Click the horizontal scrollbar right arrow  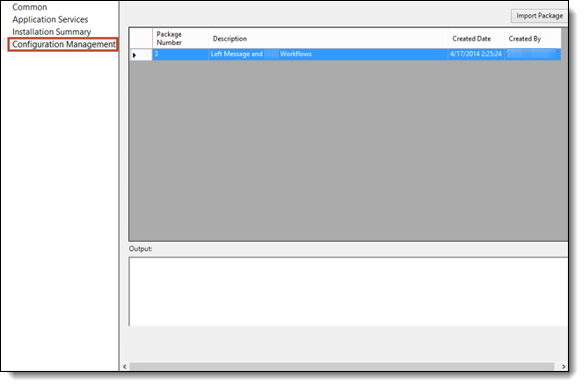click(x=564, y=367)
